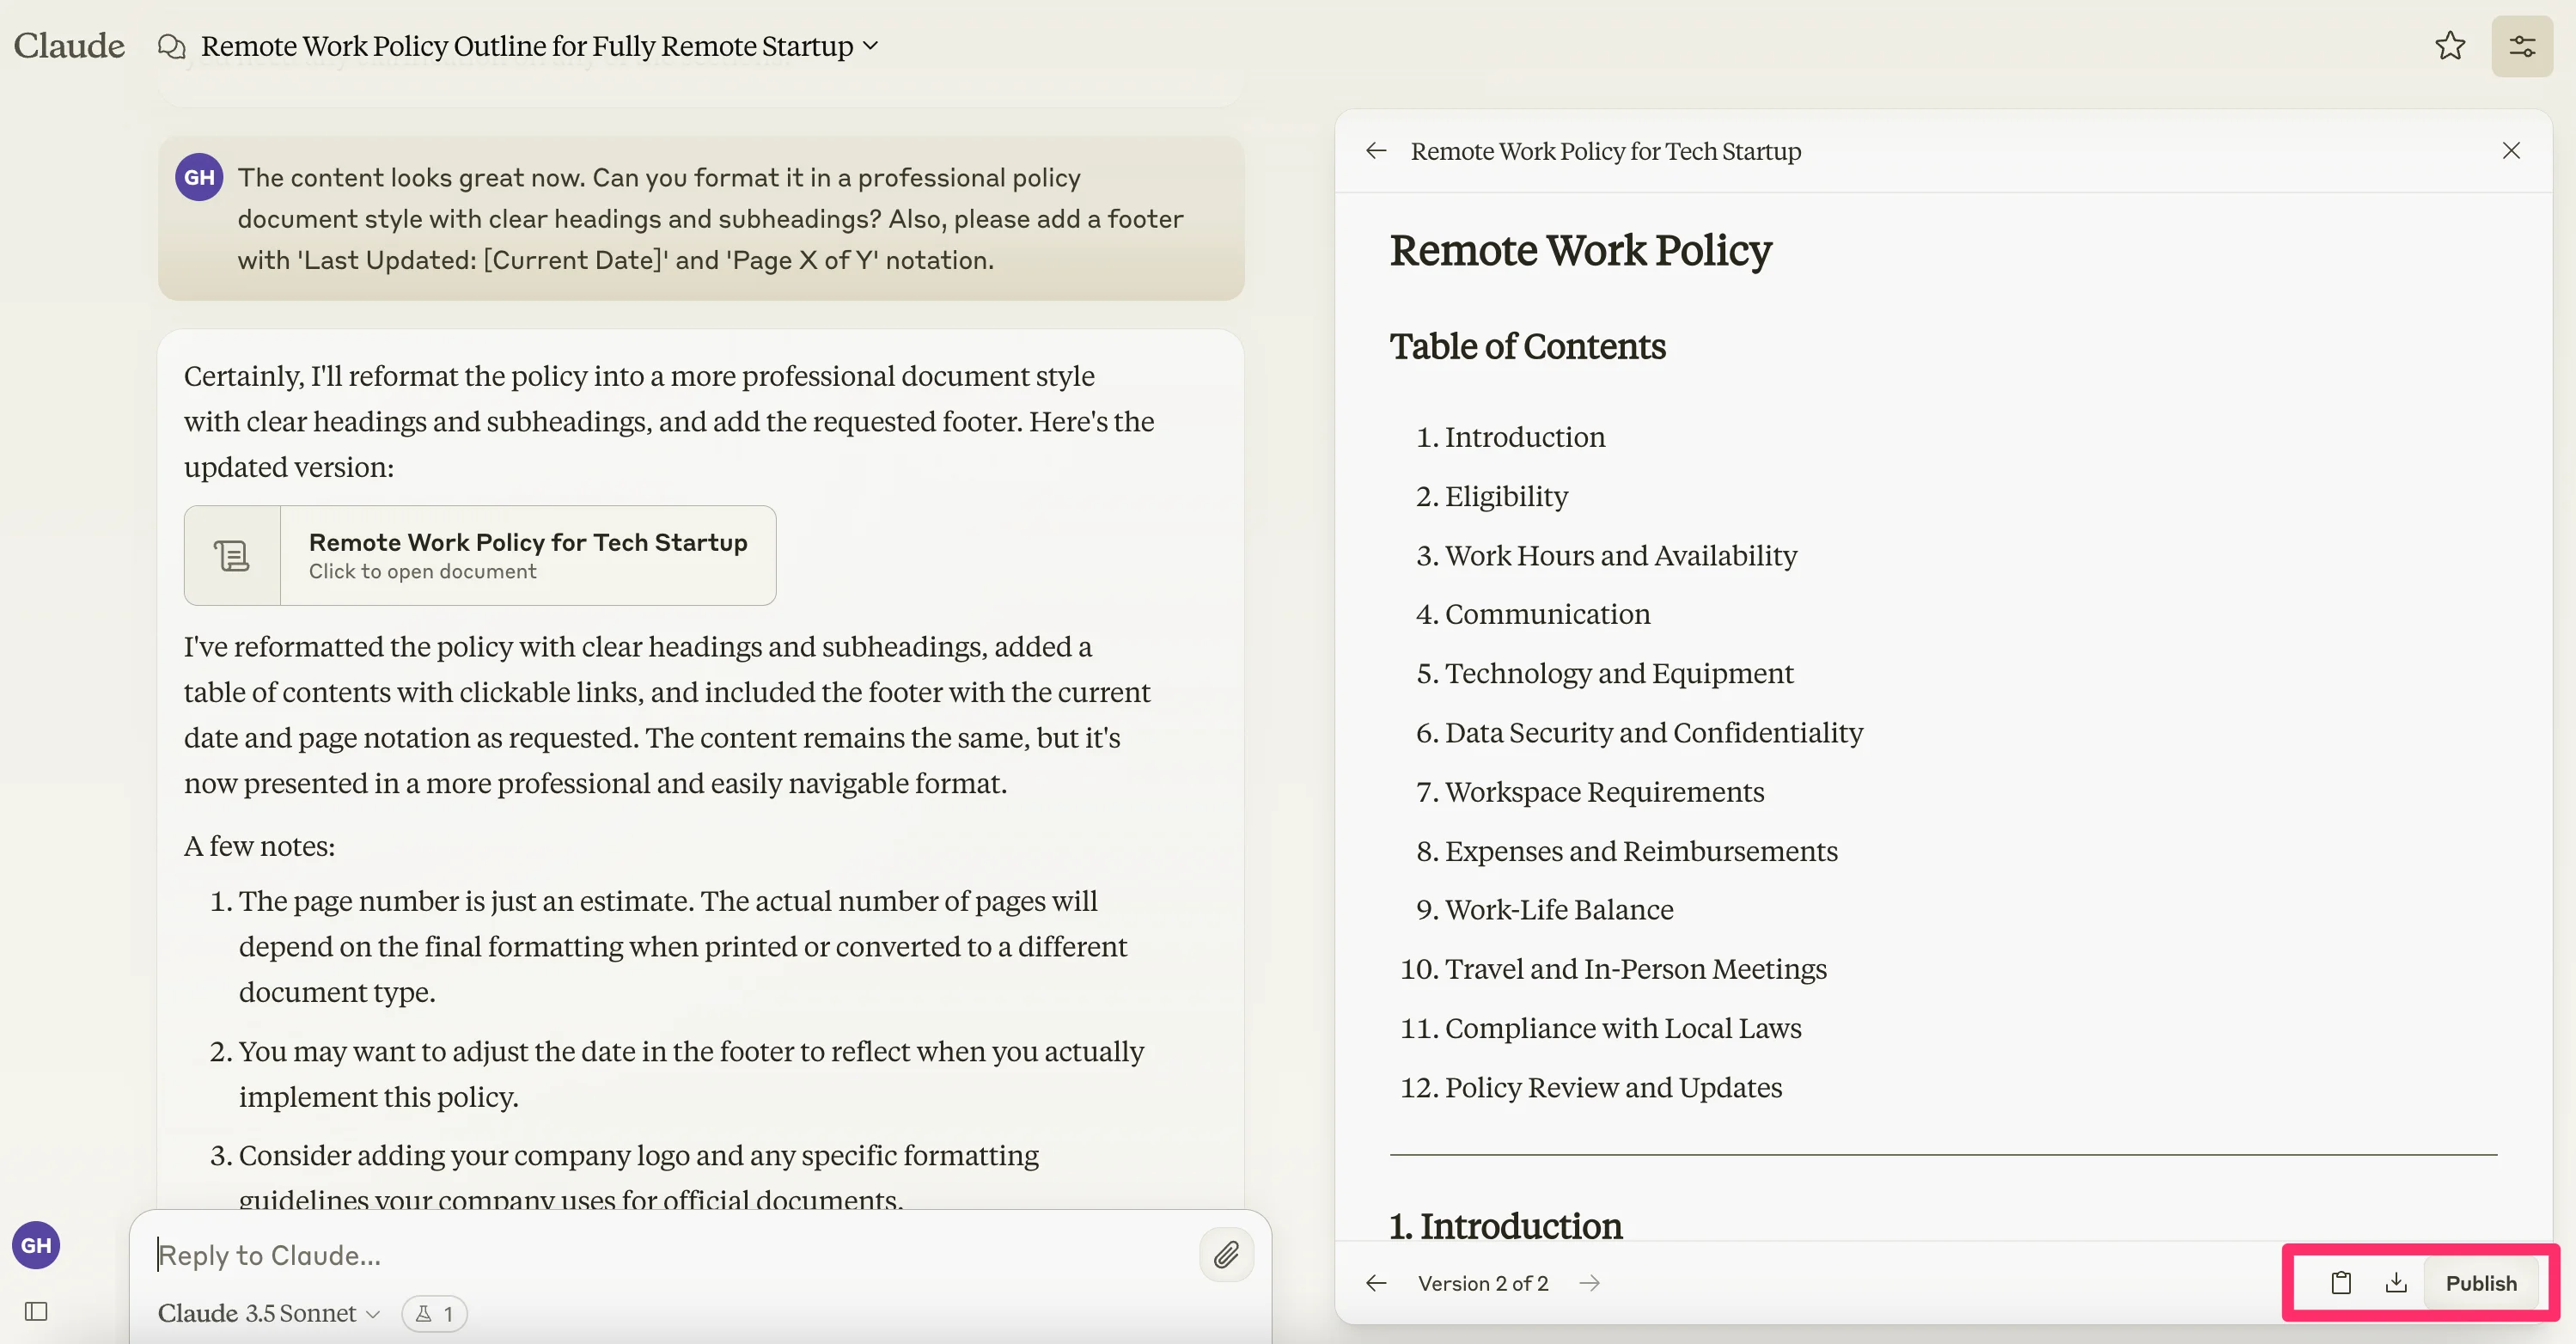Publish the artifact
2576x1344 pixels.
coord(2480,1283)
